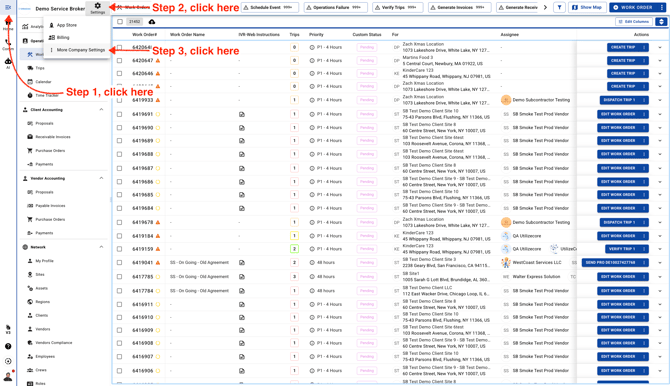The image size is (670, 386).
Task: Open the Generate Invoices quick filter
Action: pos(460,7)
